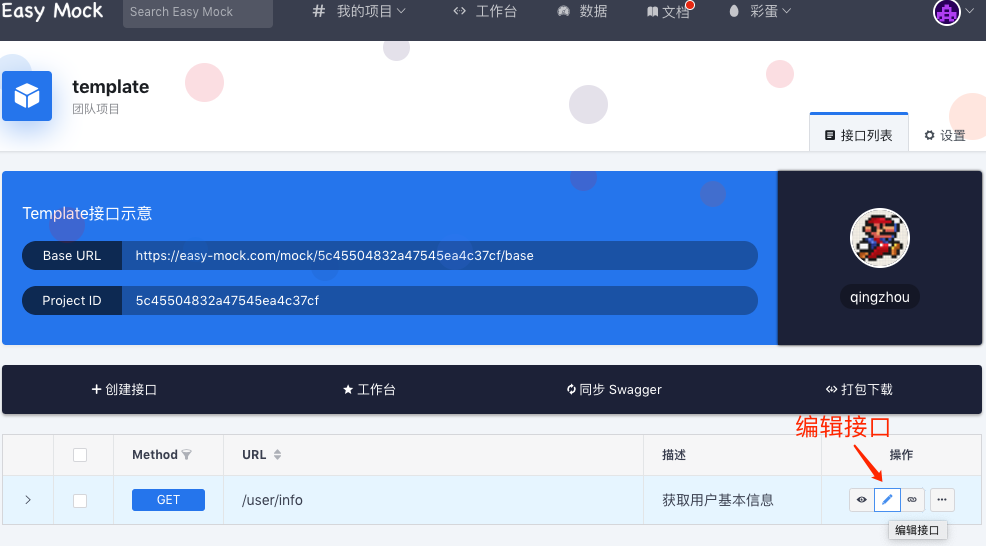The image size is (986, 546).
Task: Sort by URL column arrows
Action: (x=277, y=455)
